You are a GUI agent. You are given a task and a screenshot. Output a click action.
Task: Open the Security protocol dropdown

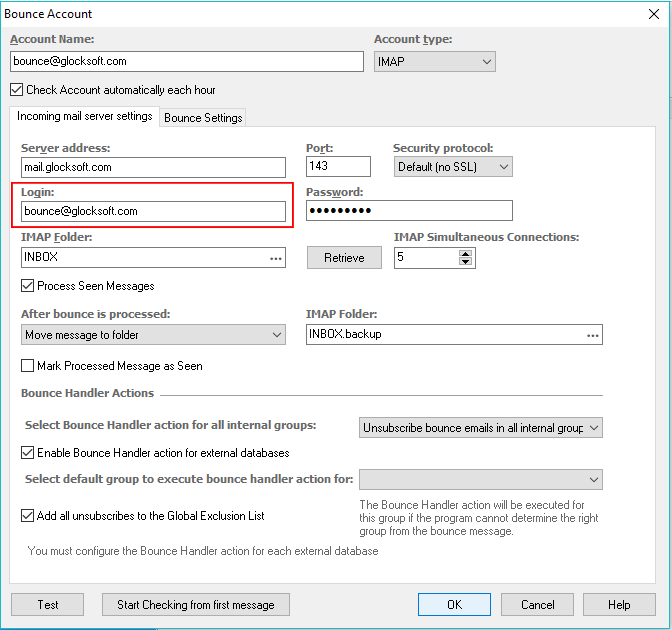[453, 167]
